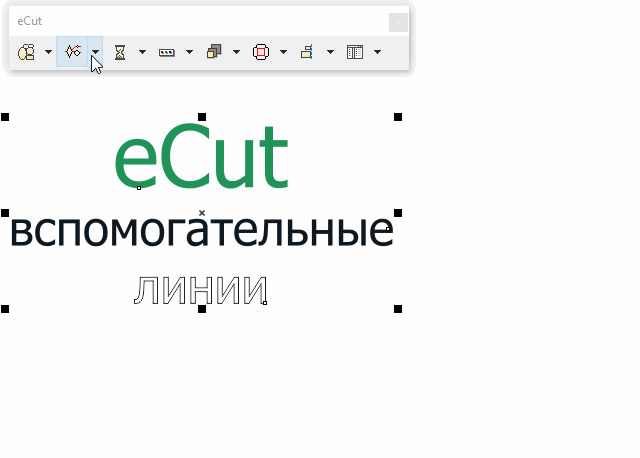Click the colored dots strip icon

(x=167, y=53)
